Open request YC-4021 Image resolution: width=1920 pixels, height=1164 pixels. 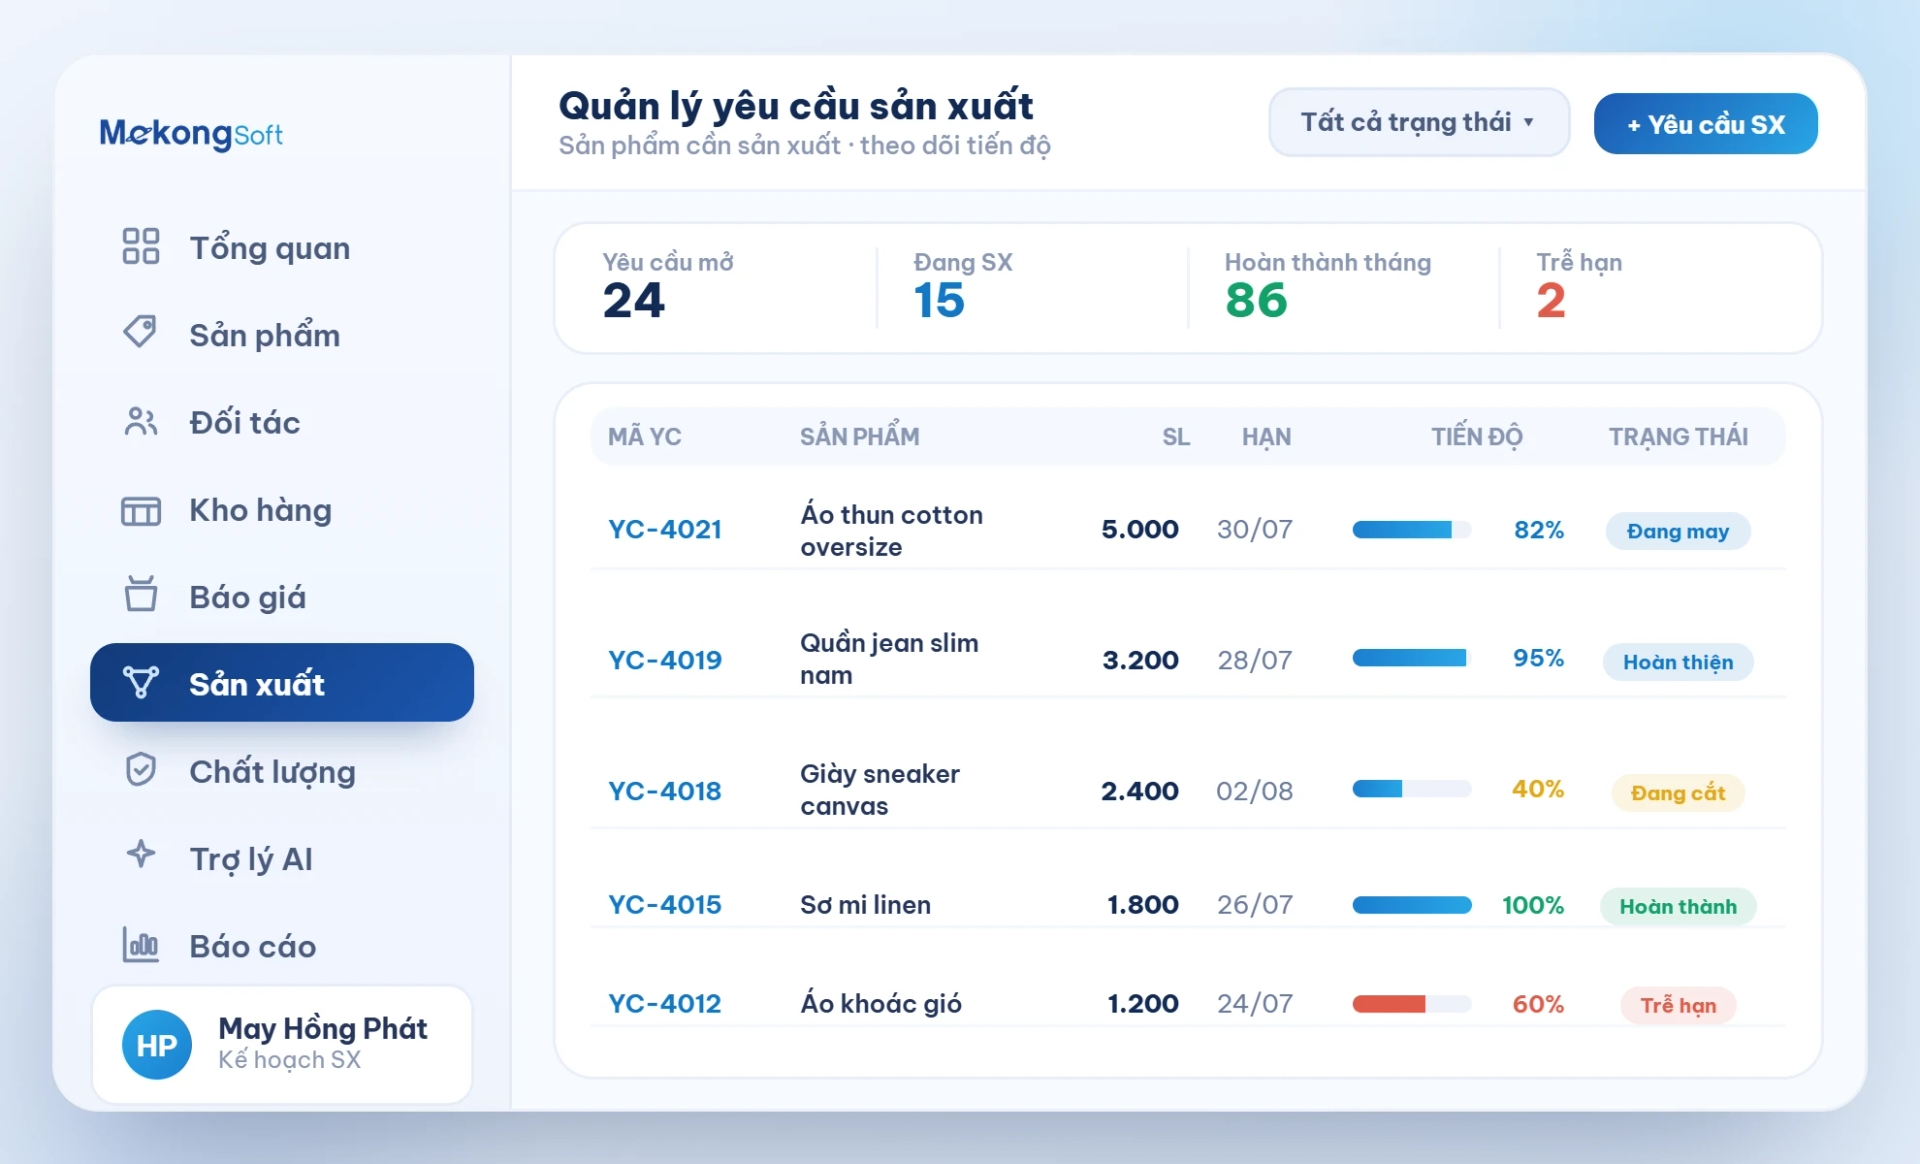pos(665,529)
